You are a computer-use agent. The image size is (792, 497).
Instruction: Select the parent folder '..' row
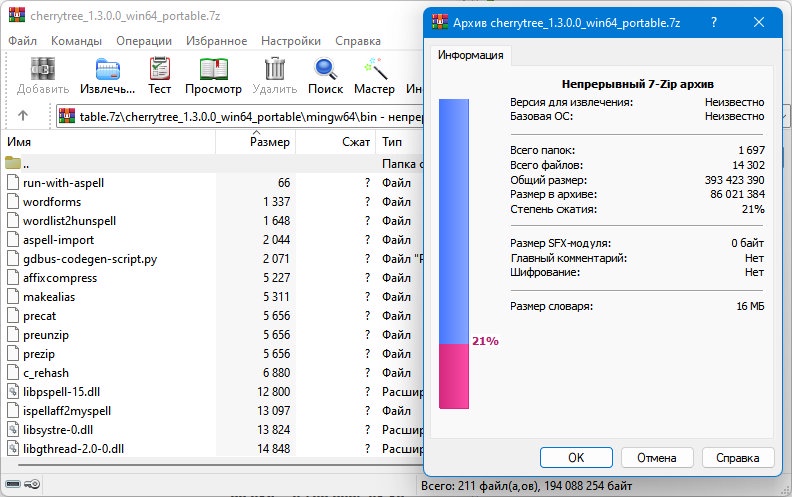pos(212,164)
